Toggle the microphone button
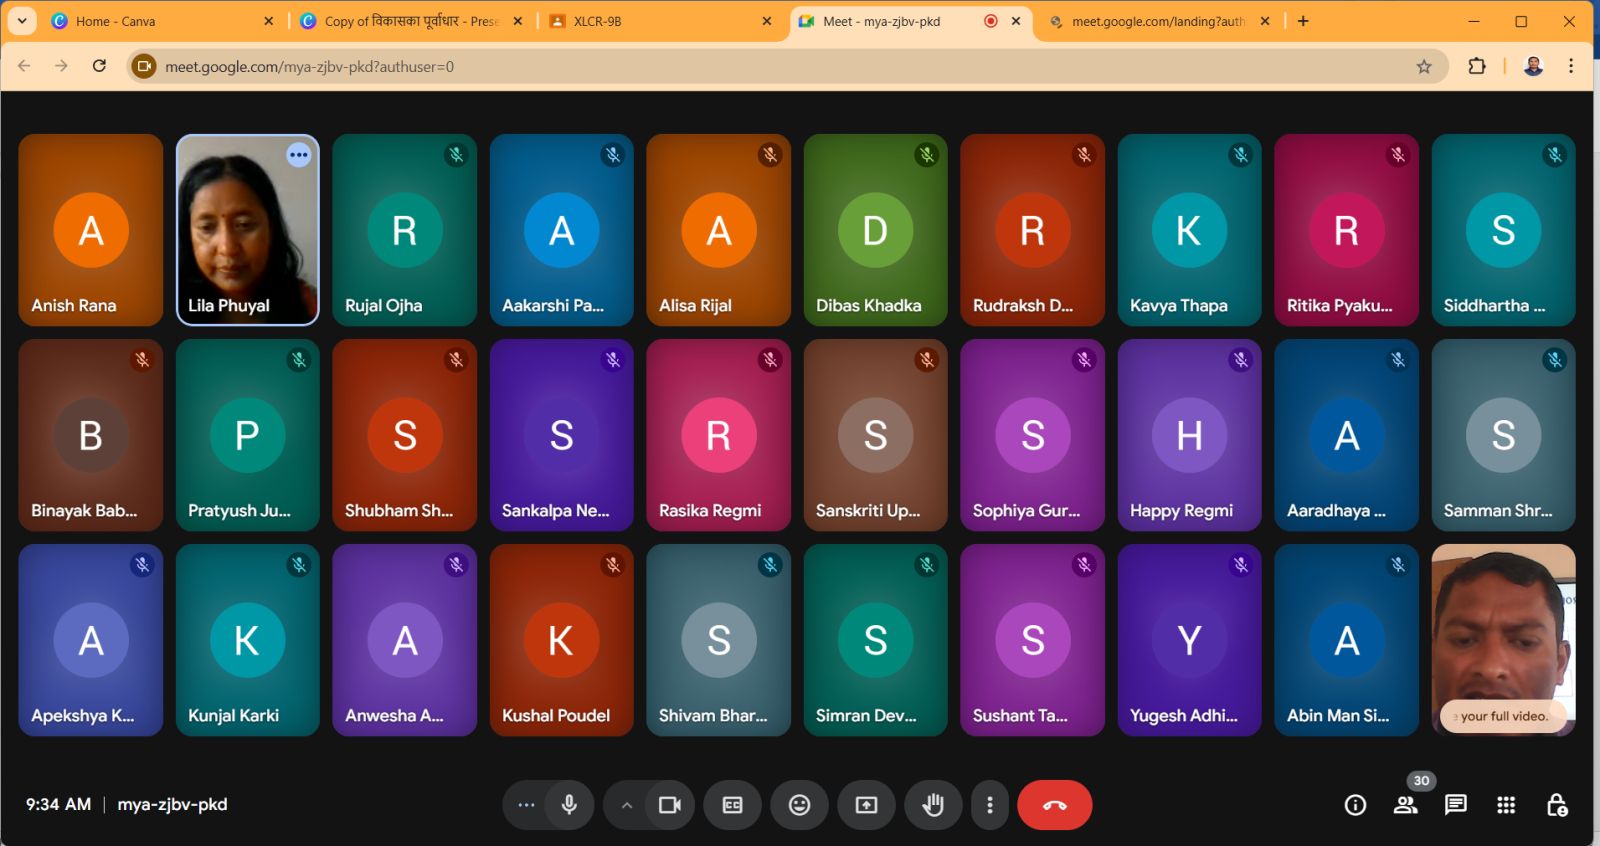This screenshot has height=846, width=1600. point(569,805)
